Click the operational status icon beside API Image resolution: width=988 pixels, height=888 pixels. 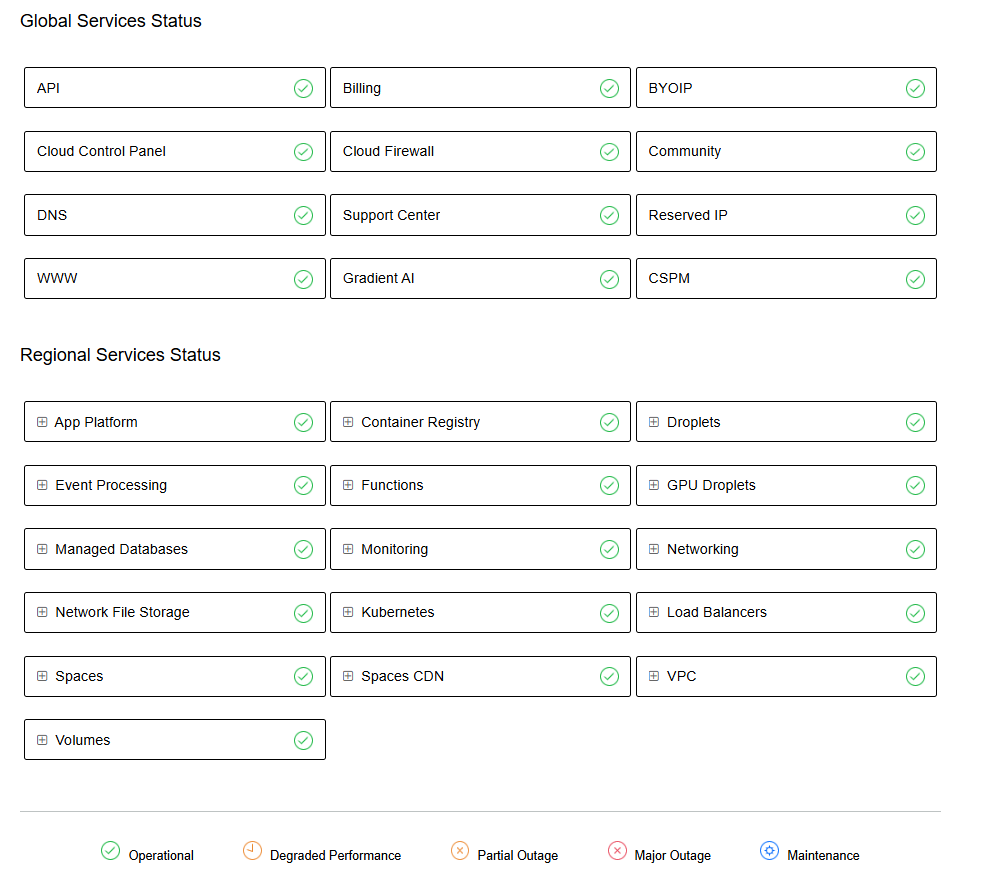pos(303,88)
